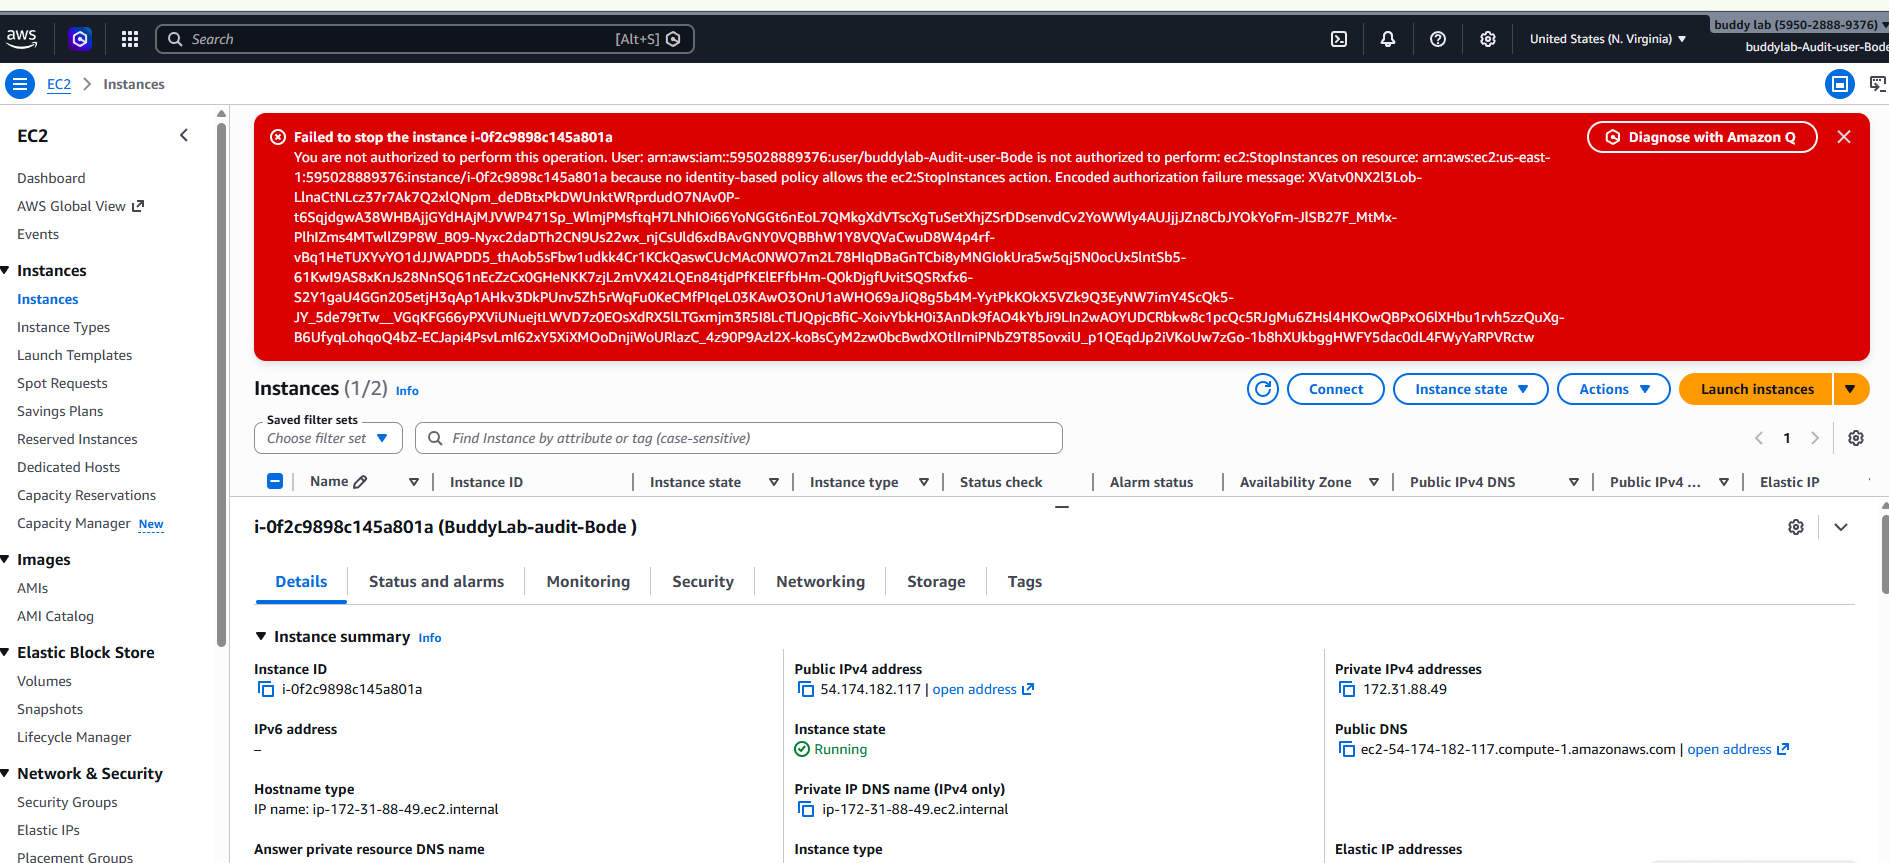Refresh the instances list
This screenshot has height=863, width=1889.
(x=1263, y=389)
